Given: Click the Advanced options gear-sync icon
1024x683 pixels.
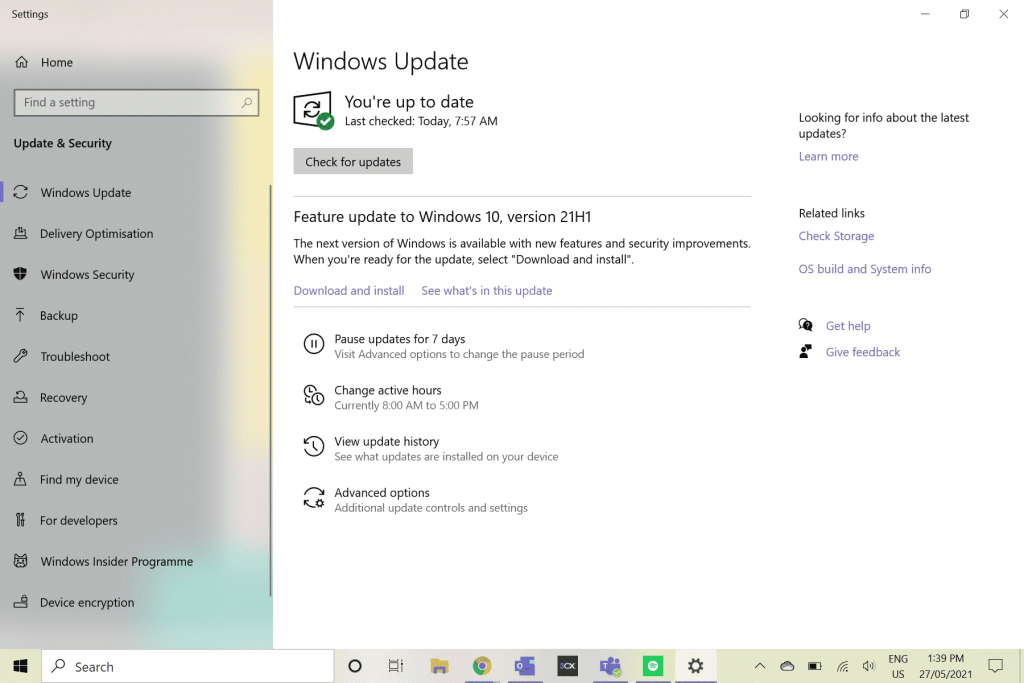Looking at the screenshot, I should (x=313, y=498).
